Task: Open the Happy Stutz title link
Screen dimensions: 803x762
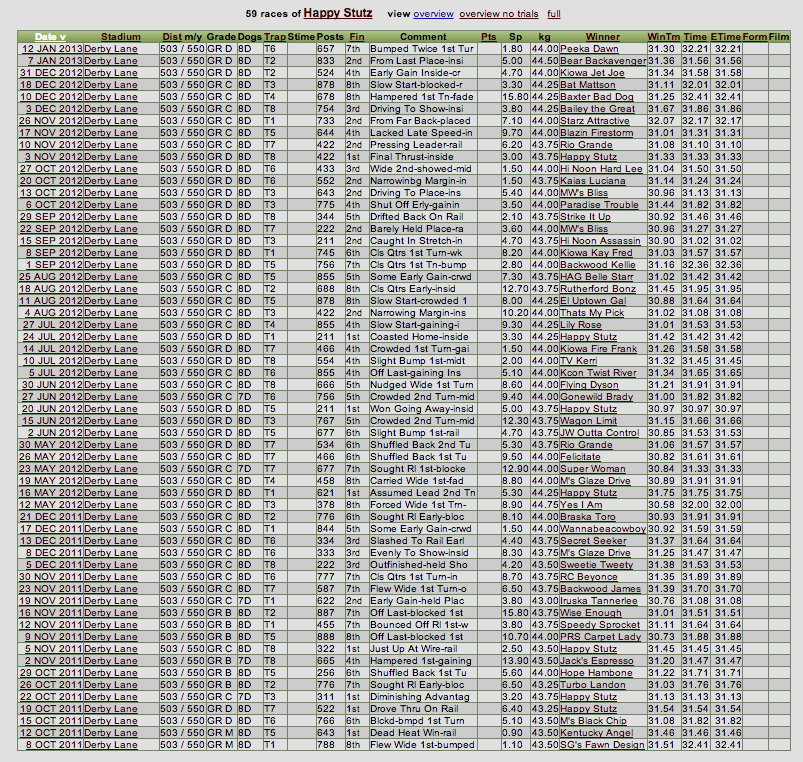Action: coord(337,13)
